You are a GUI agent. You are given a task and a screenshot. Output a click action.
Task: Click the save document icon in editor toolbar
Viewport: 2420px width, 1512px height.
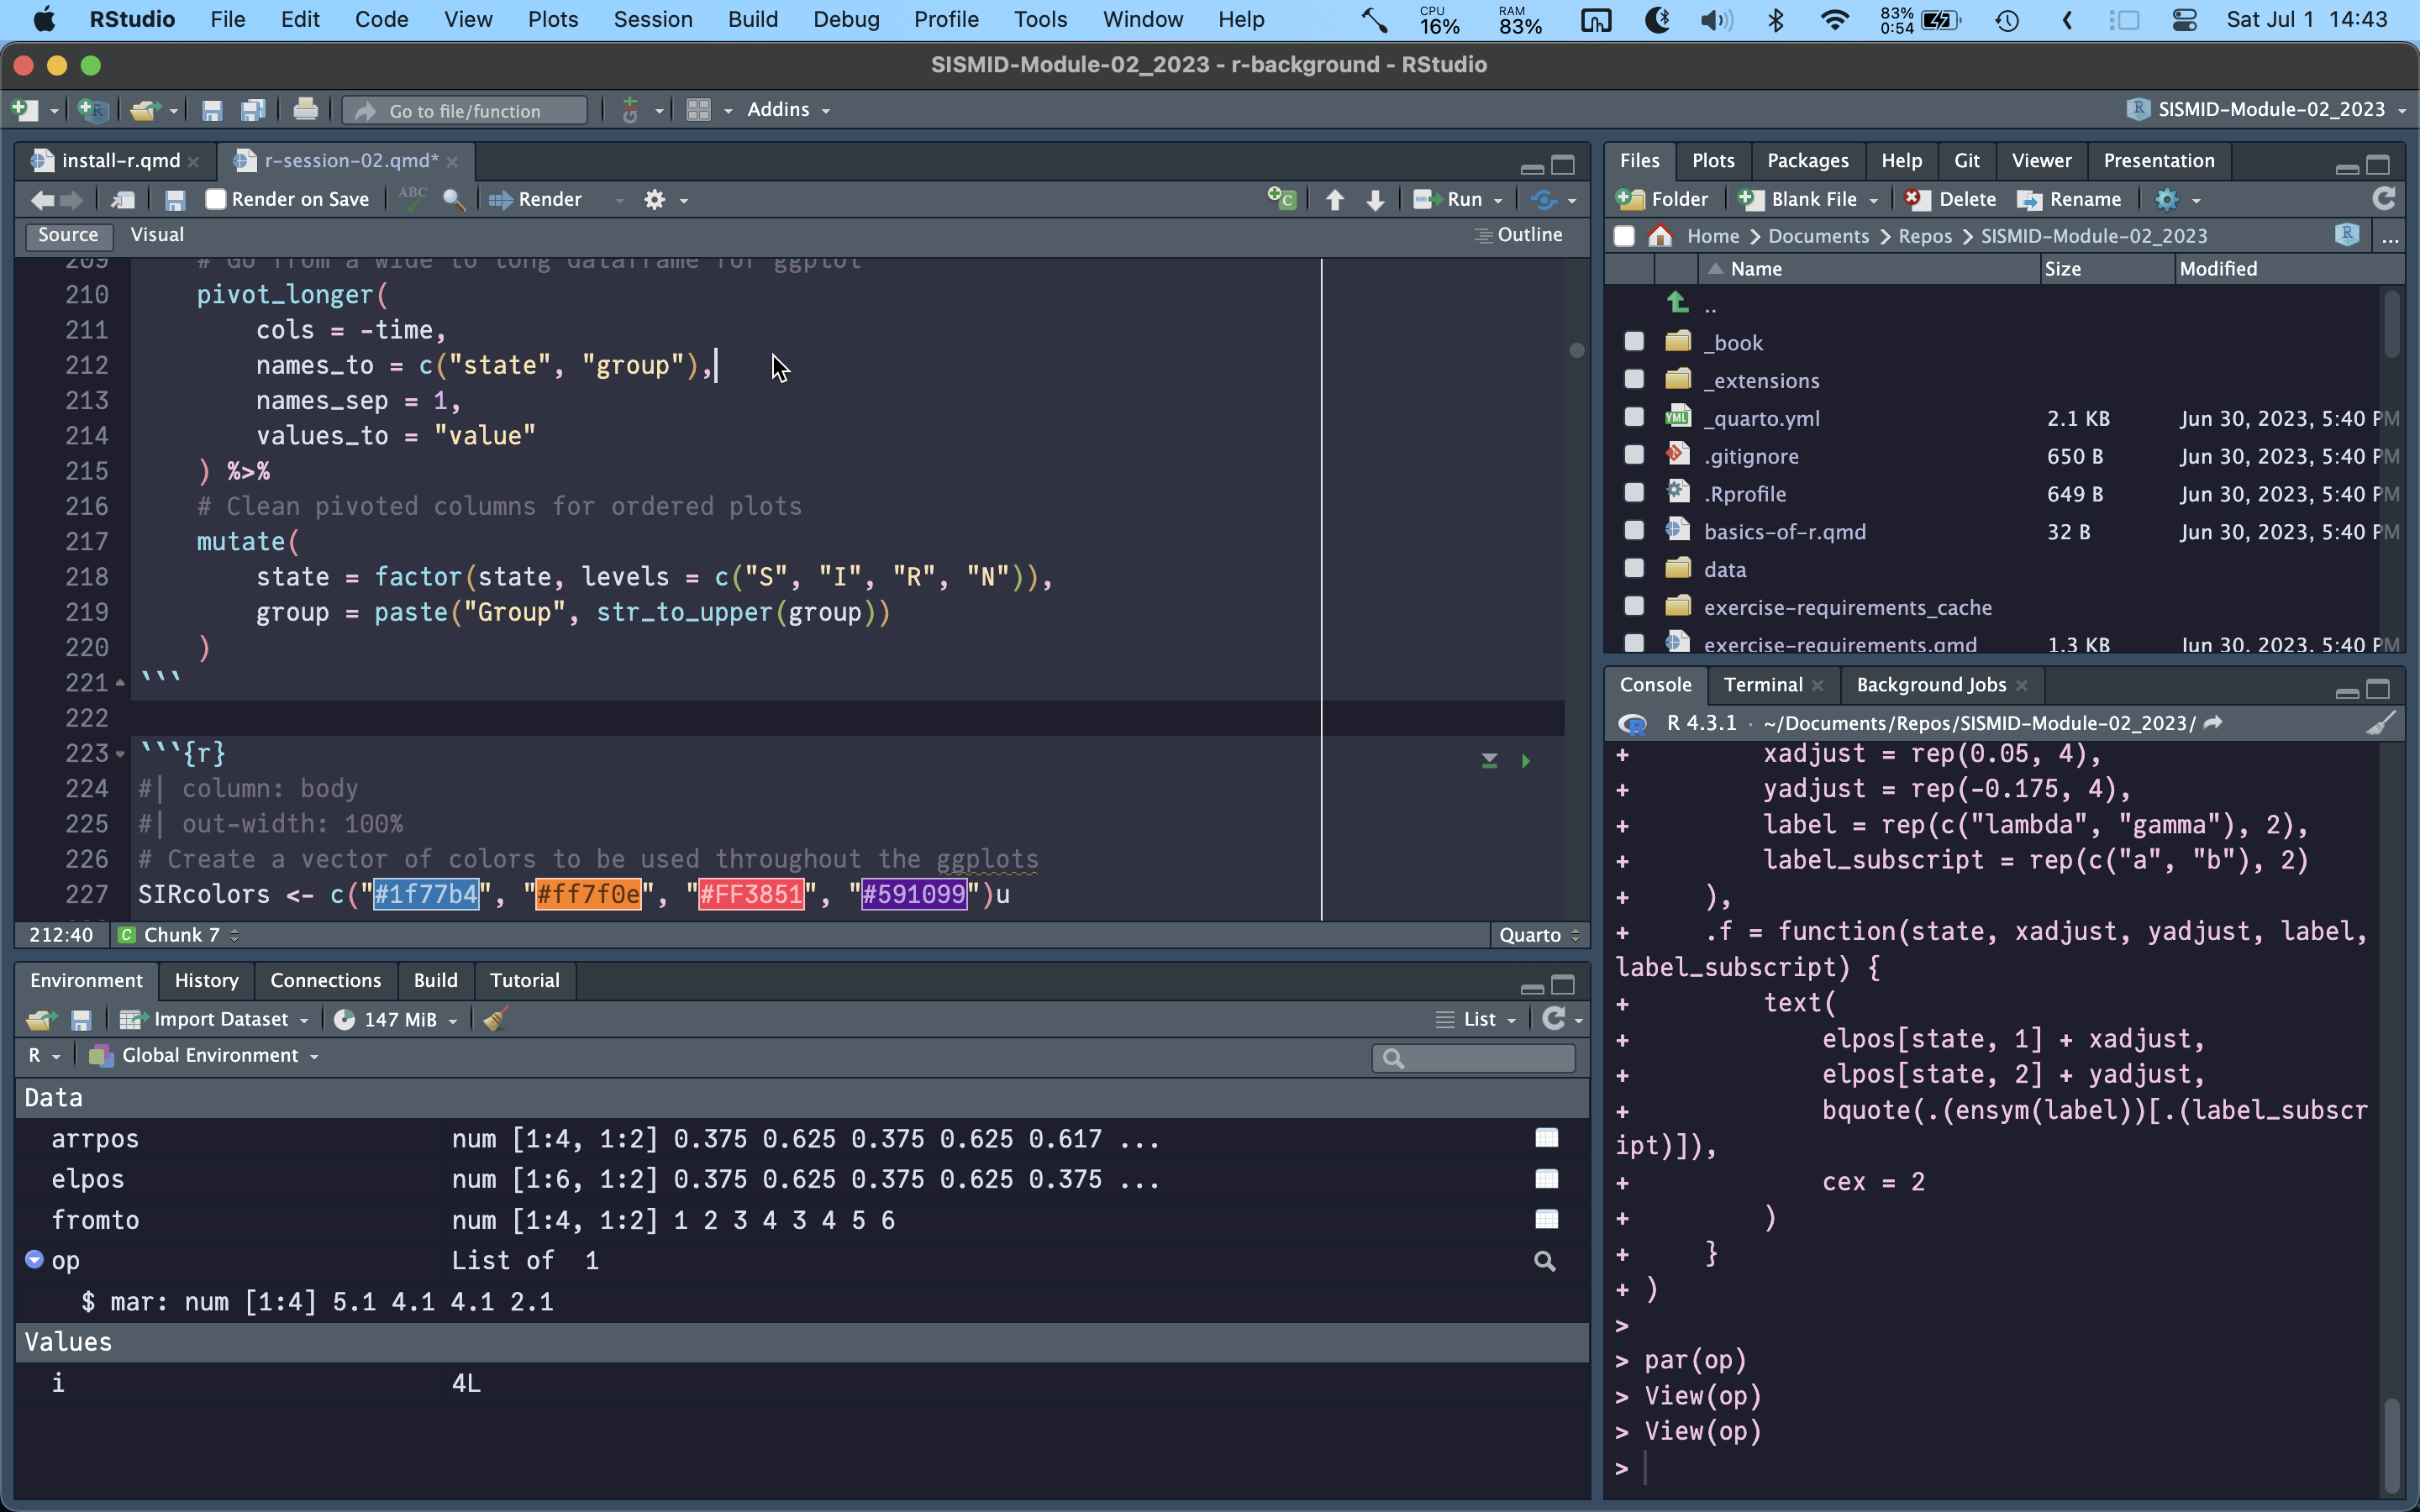[x=175, y=200]
